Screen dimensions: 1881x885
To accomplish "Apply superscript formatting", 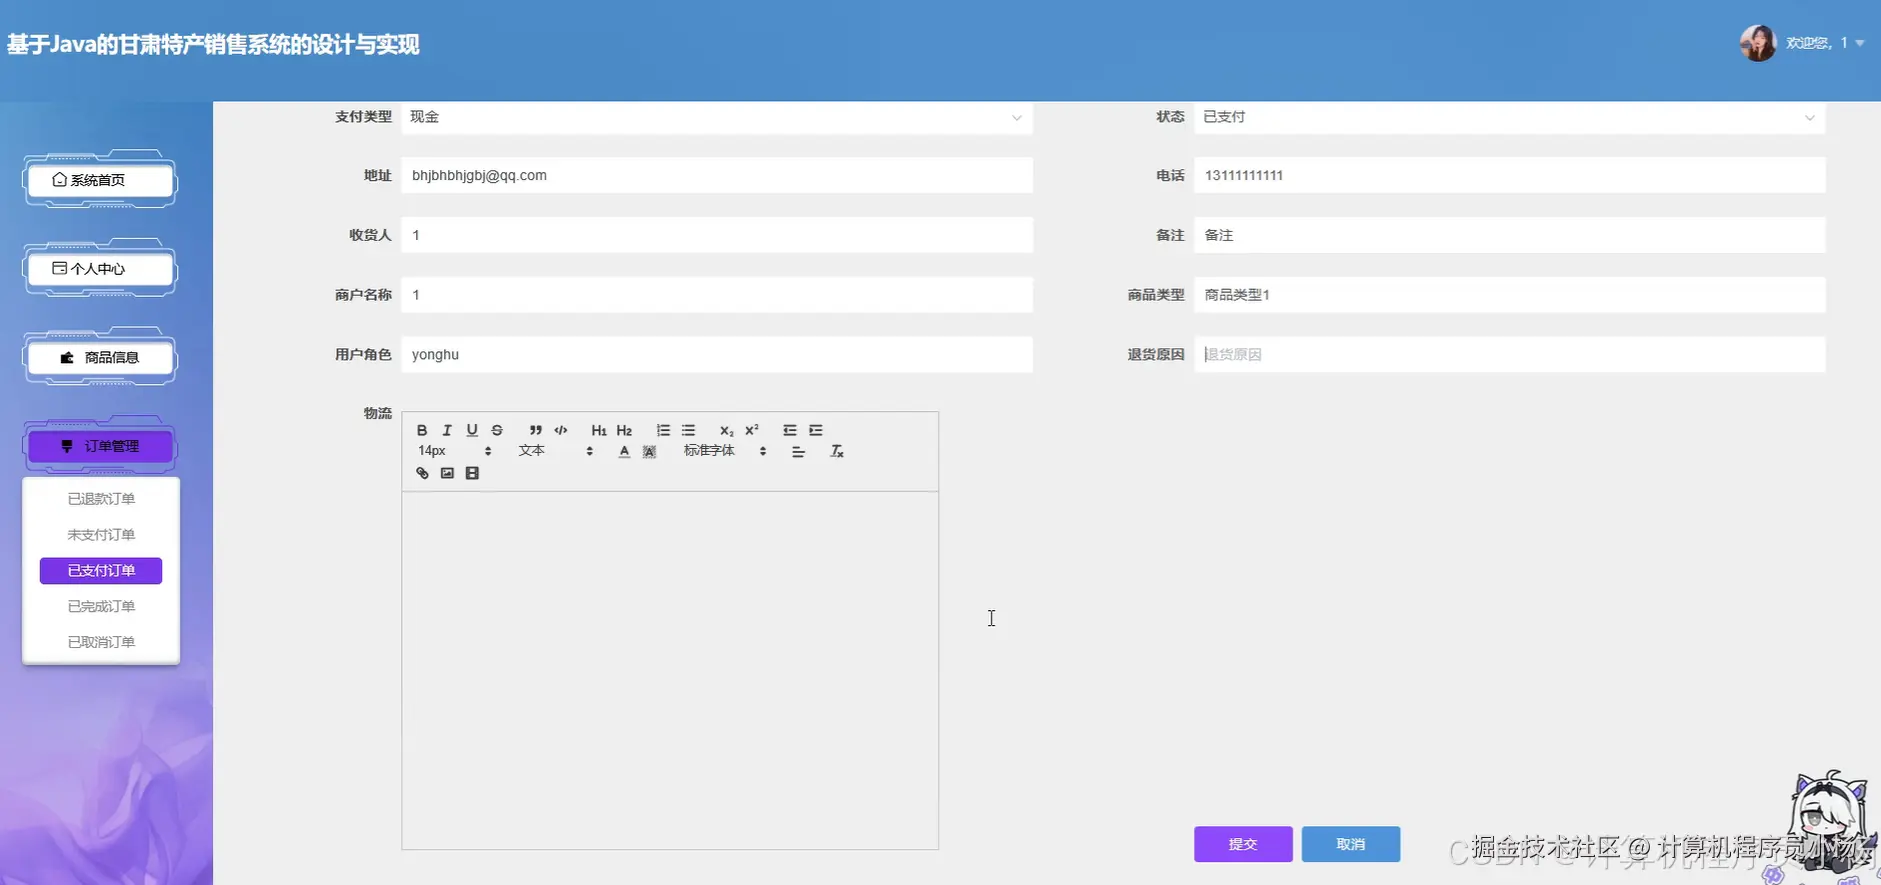I will pos(752,430).
